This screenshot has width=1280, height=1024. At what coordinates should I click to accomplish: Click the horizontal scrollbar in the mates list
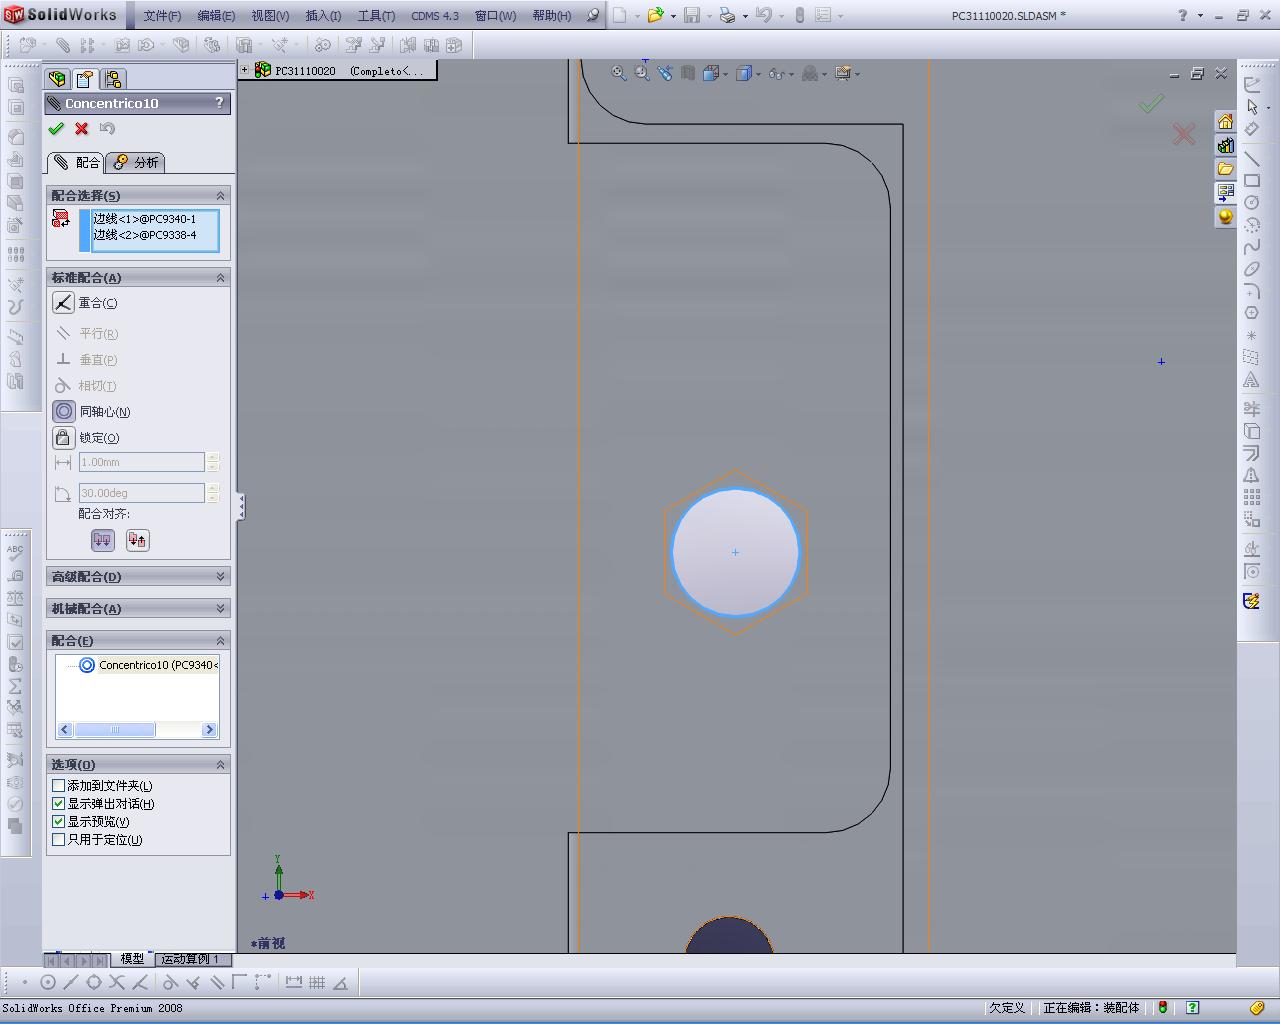point(114,730)
